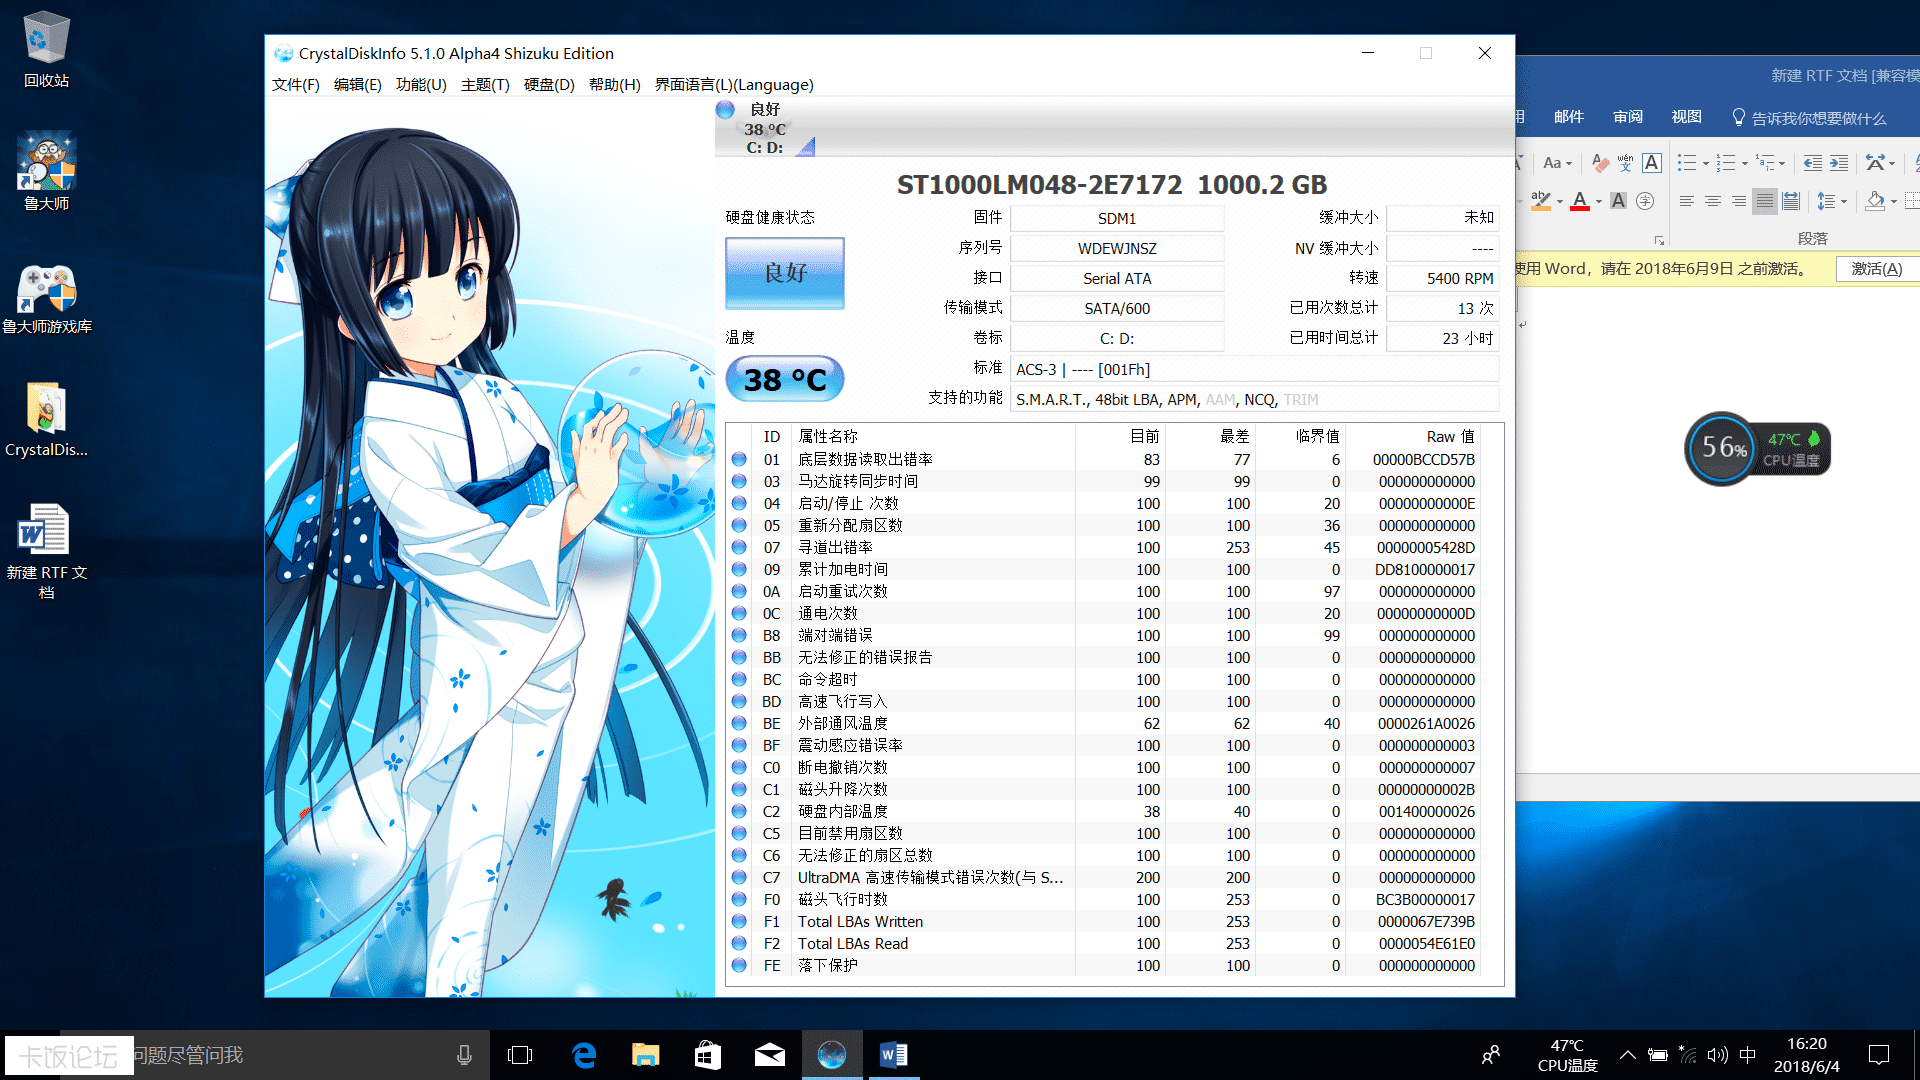Show hidden system tray icons chevron
The height and width of the screenshot is (1080, 1920).
click(x=1628, y=1055)
